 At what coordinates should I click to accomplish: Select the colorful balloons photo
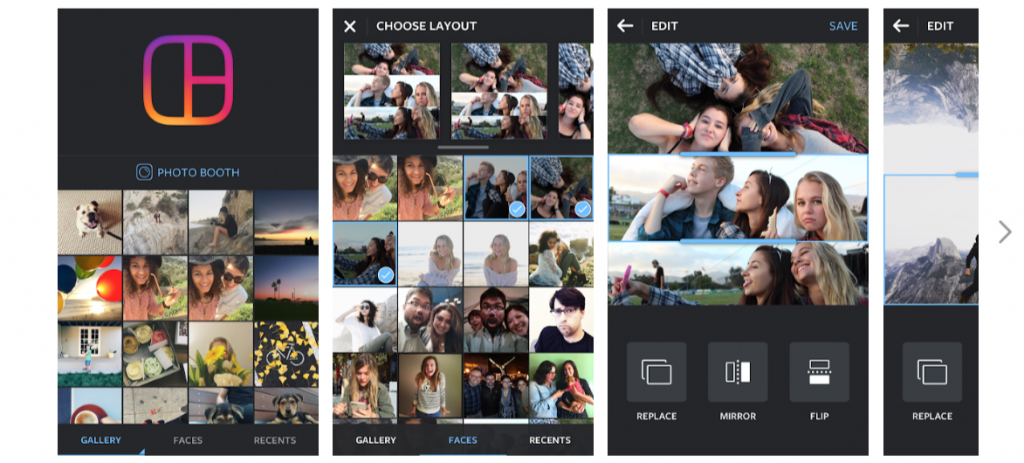pyautogui.click(x=90, y=288)
